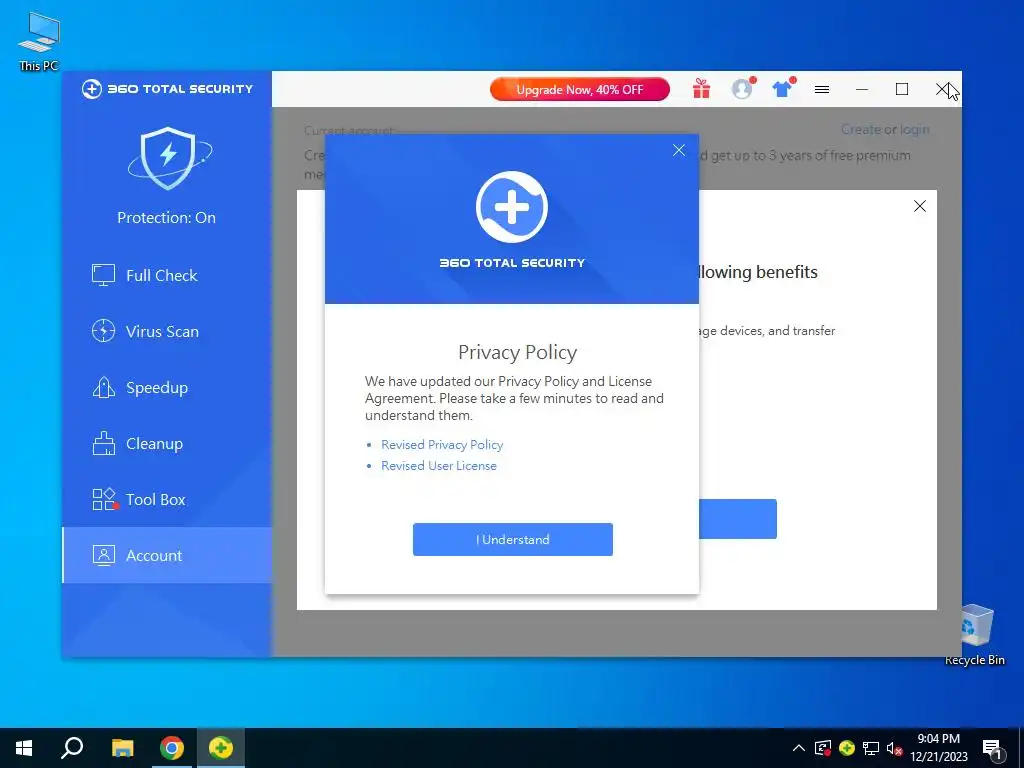1024x768 pixels.
Task: Show hidden system tray icons
Action: tap(799, 748)
